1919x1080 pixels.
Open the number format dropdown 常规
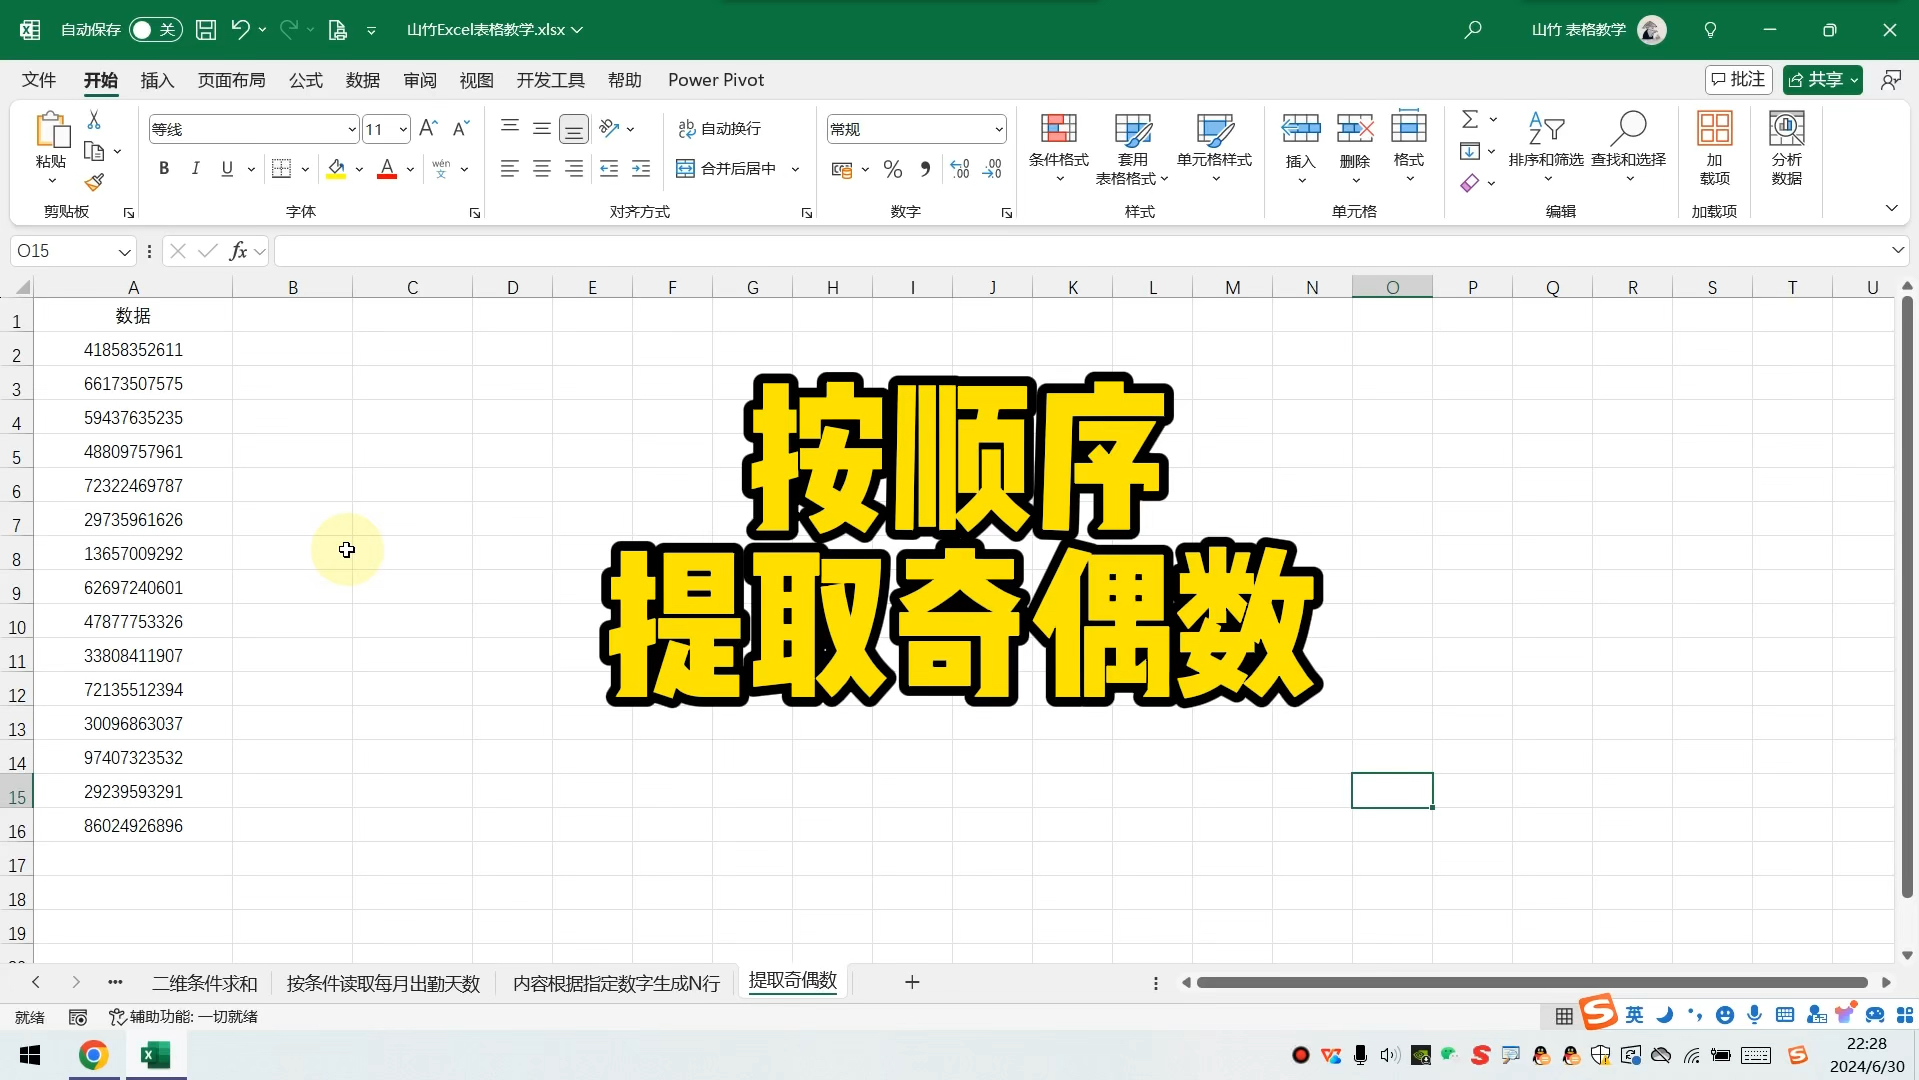(x=998, y=129)
